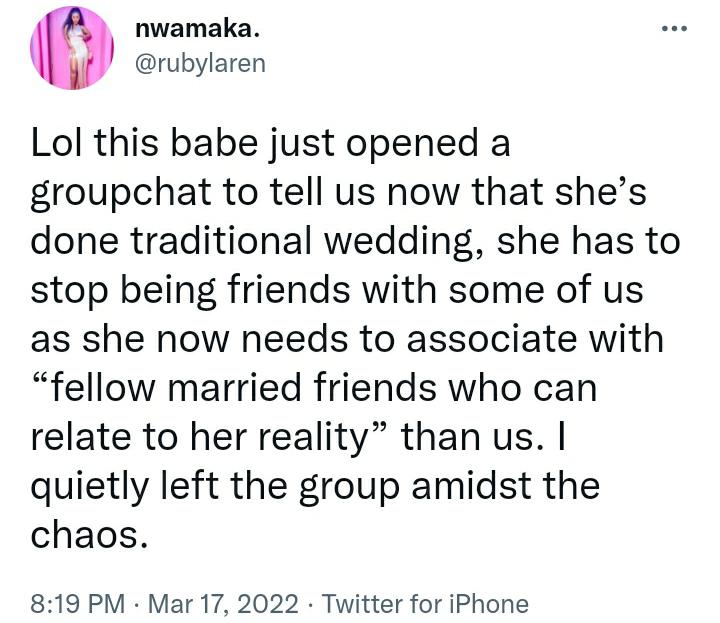Click the final word "chaos."
This screenshot has height=623, width=720.
pyautogui.click(x=90, y=535)
